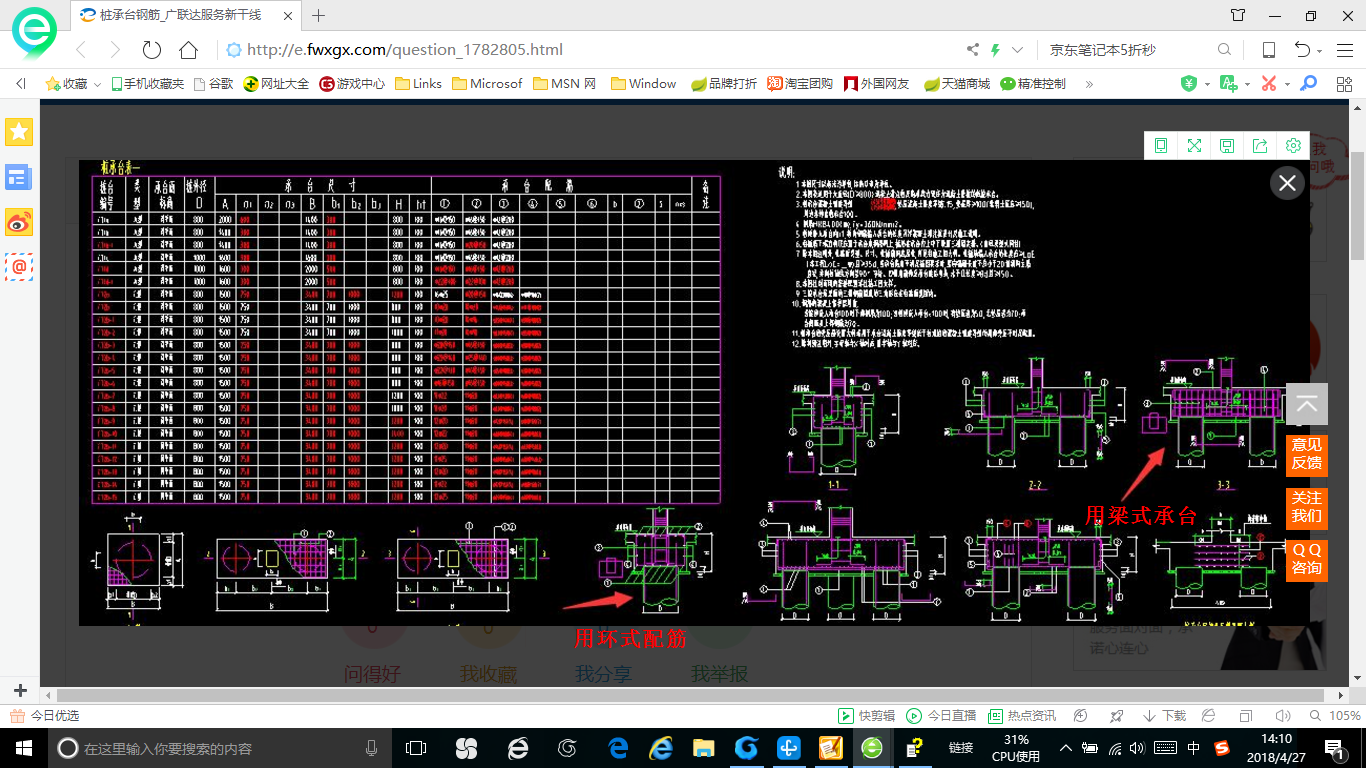The image size is (1366, 768).
Task: Open the 收藏 favorites bookmark
Action: point(66,84)
